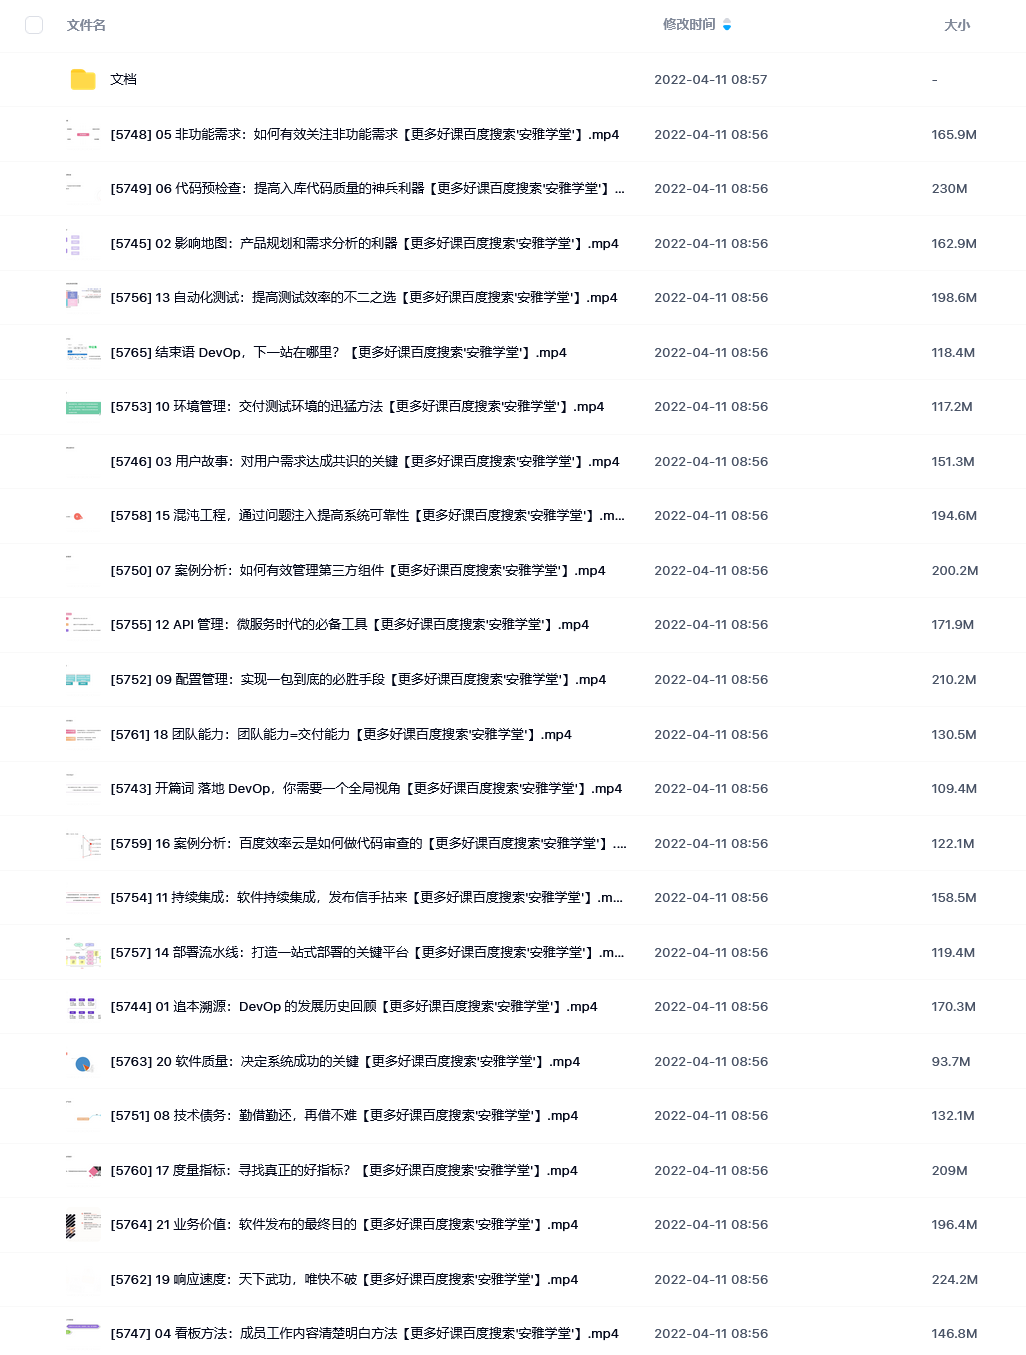Open [5743] 开篇词 落地 DevOp video
This screenshot has width=1026, height=1355.
366,788
